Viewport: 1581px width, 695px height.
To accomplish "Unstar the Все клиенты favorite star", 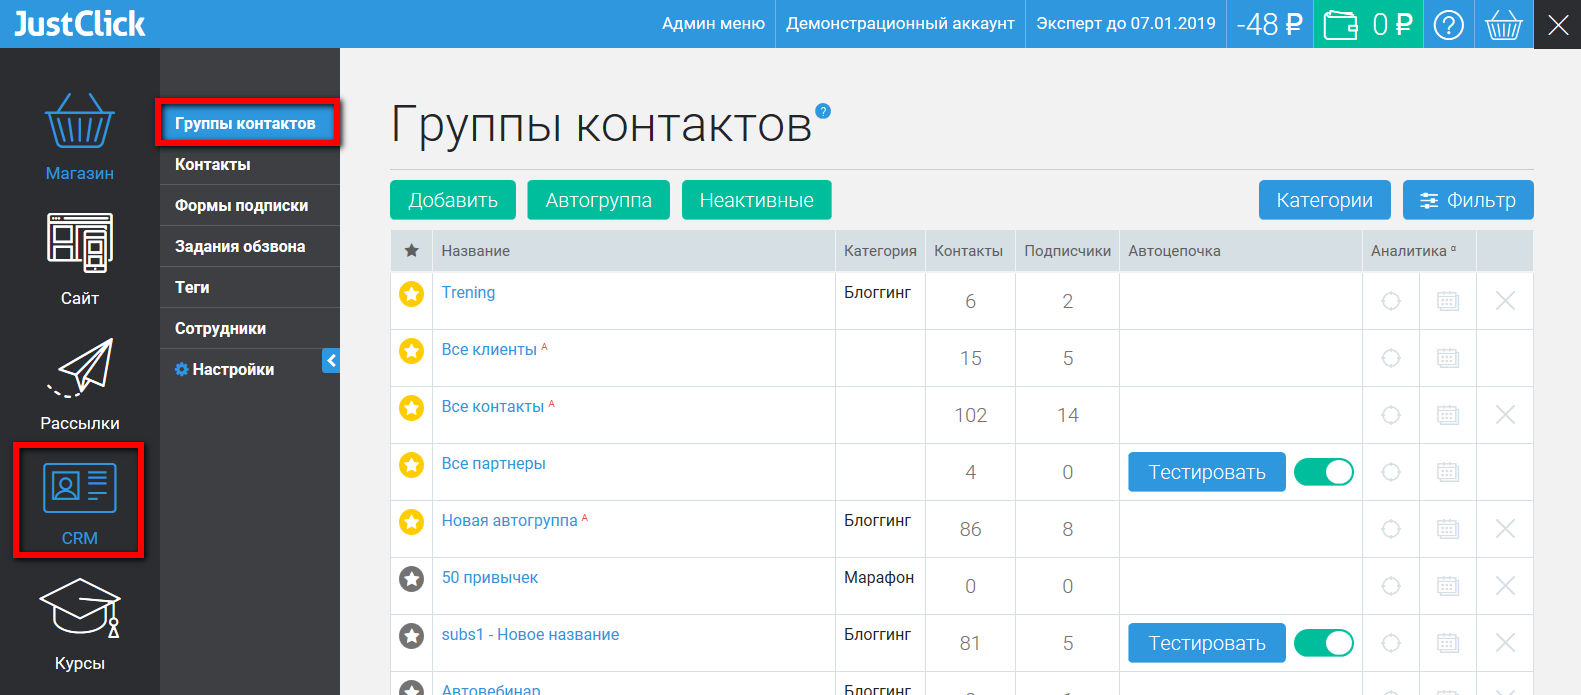I will click(x=411, y=350).
